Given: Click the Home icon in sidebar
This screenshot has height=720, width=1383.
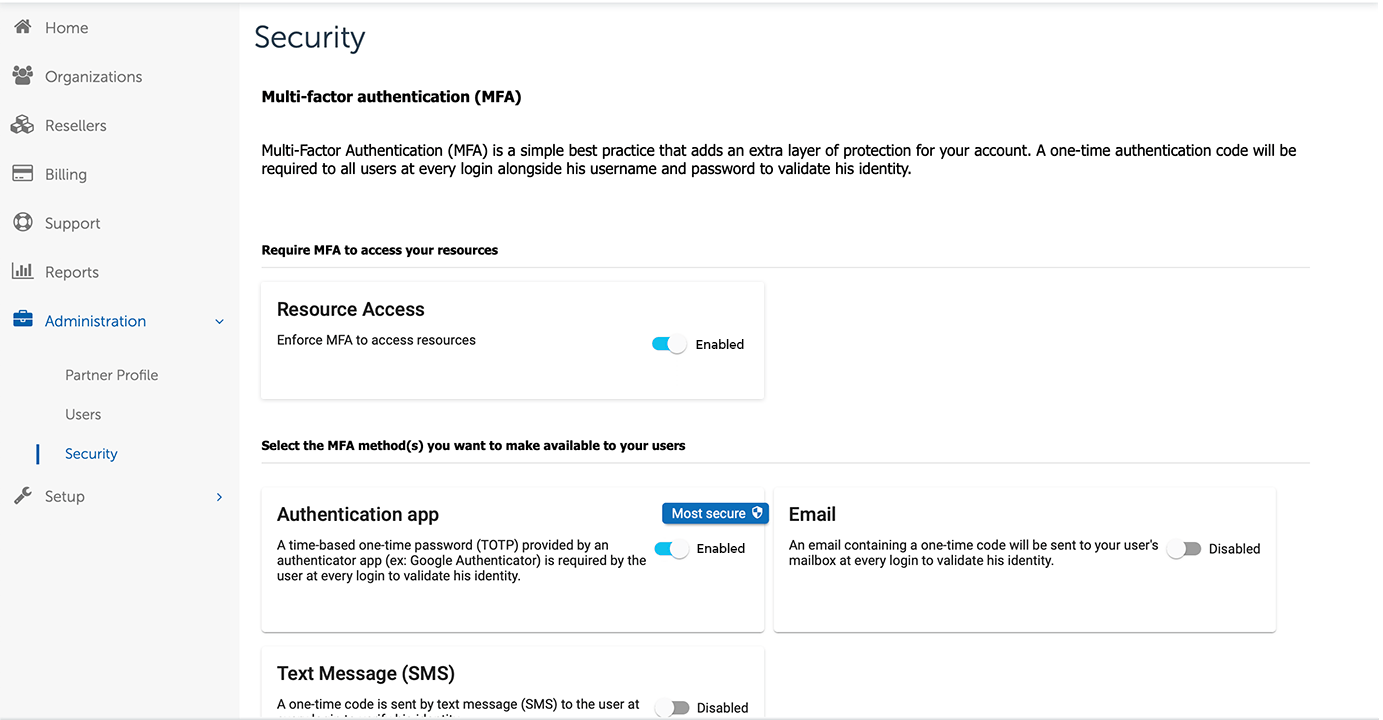Looking at the screenshot, I should pos(22,26).
